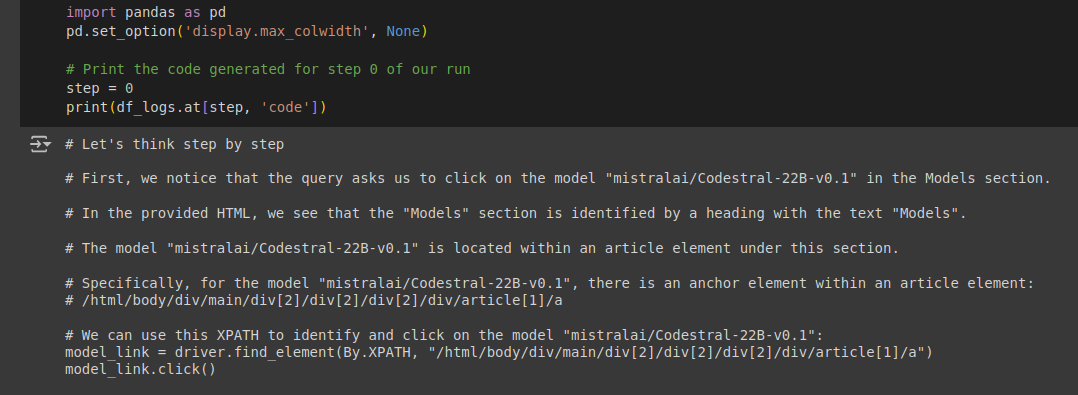Screen dimensions: 1078x395
Task: Open the cell output actions icon
Action: [x=41, y=144]
